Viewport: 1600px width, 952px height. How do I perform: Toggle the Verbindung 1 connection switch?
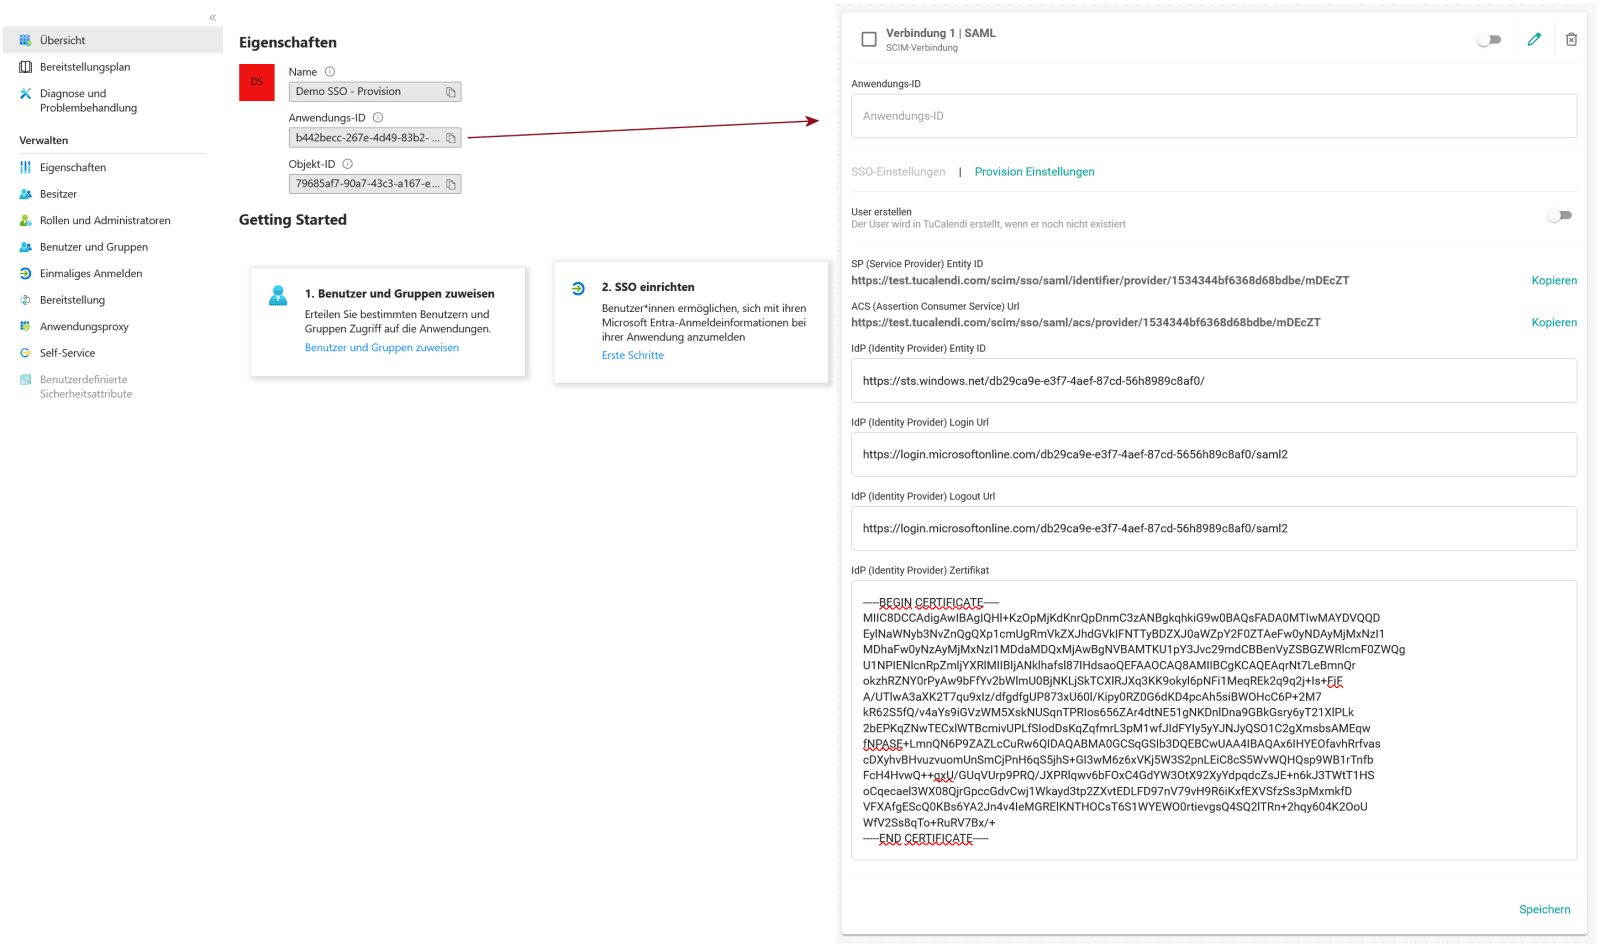pos(1490,40)
